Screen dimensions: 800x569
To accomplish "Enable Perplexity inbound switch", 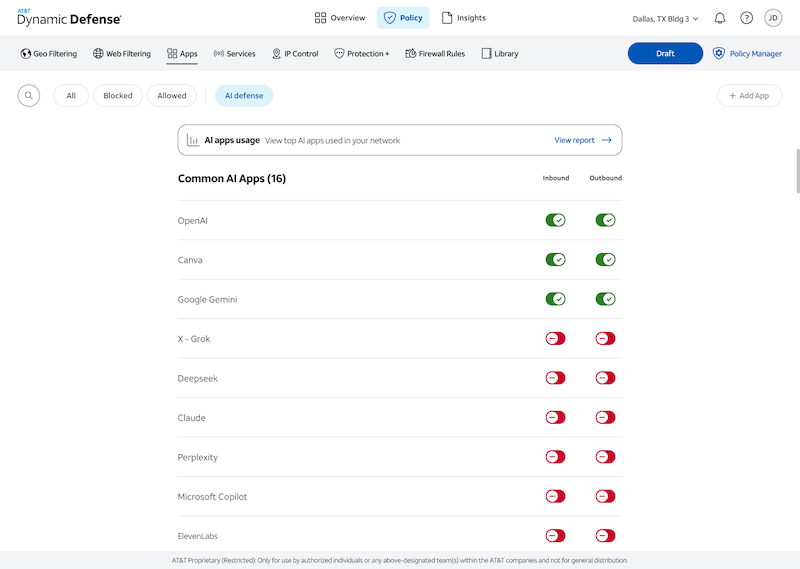I will pos(556,457).
